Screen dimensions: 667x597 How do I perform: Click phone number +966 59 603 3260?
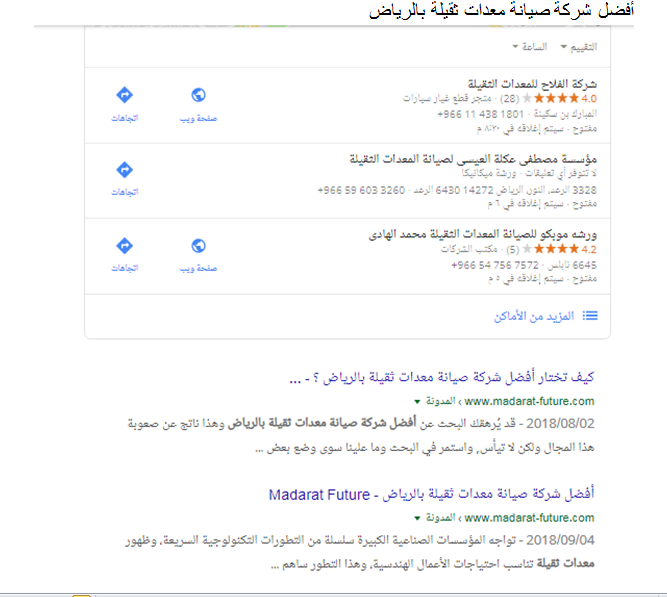pos(361,190)
